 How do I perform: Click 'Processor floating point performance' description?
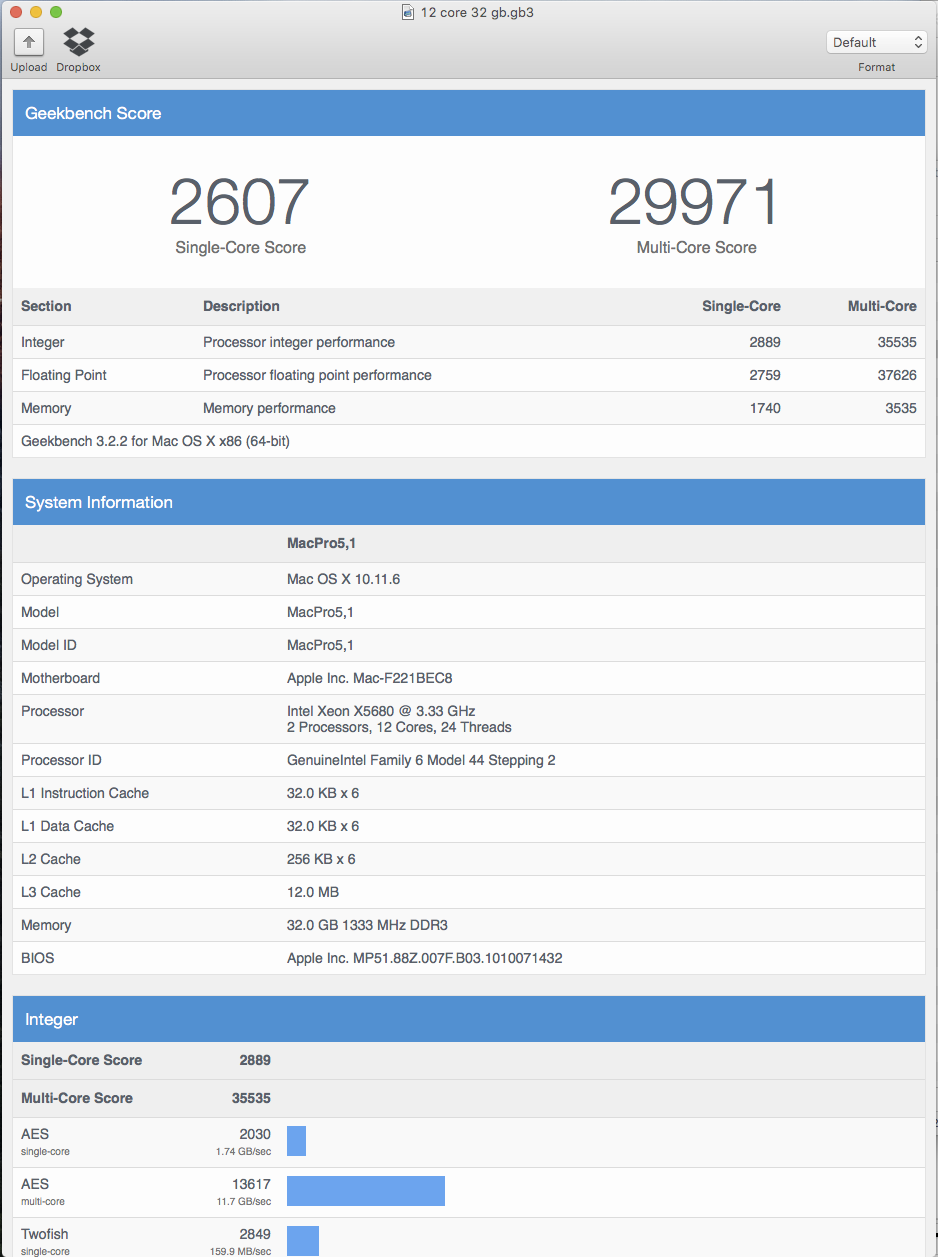pyautogui.click(x=317, y=375)
